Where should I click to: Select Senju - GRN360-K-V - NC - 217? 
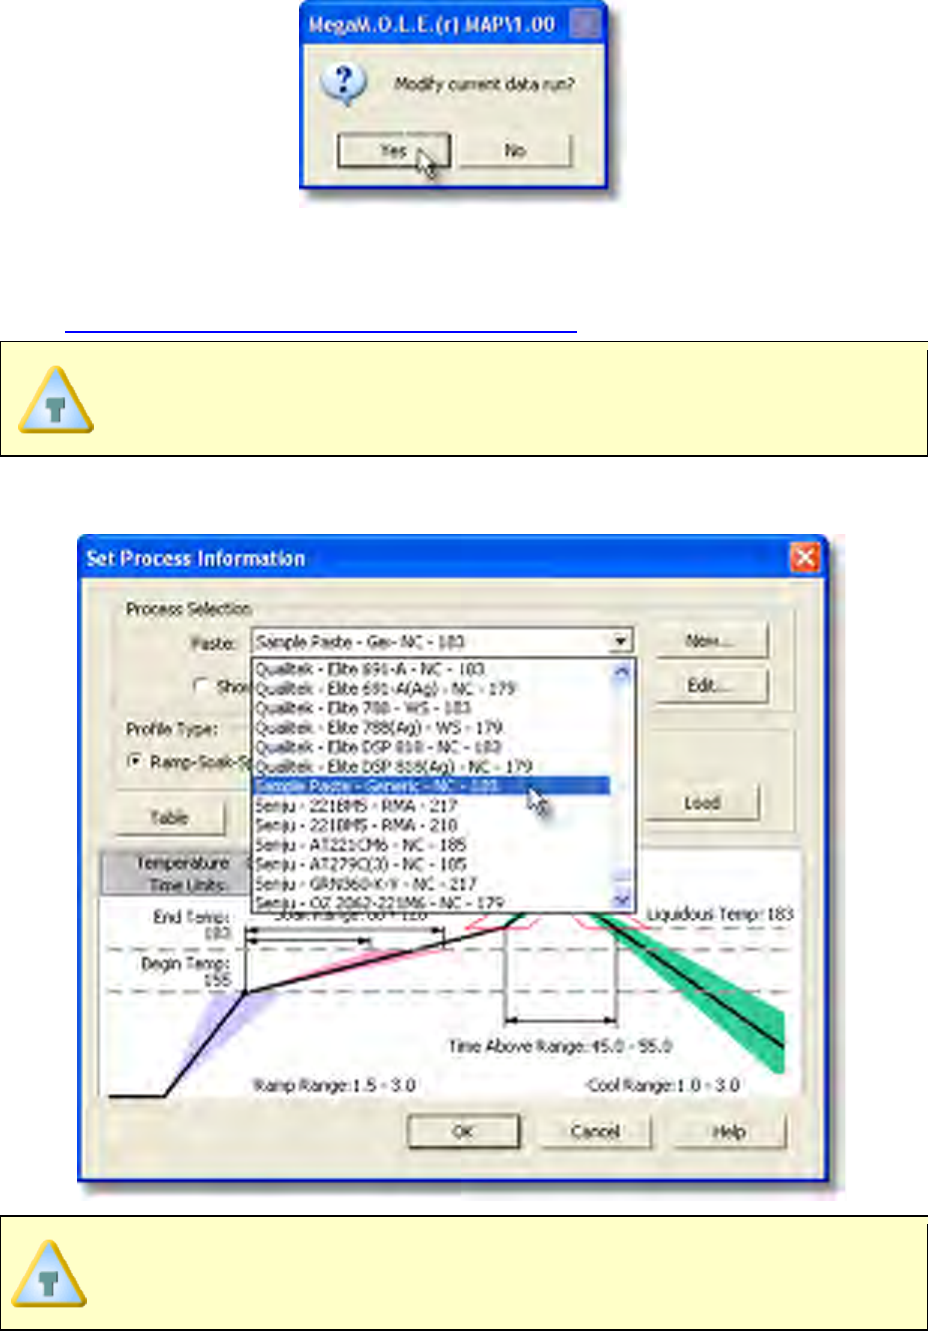(x=431, y=884)
